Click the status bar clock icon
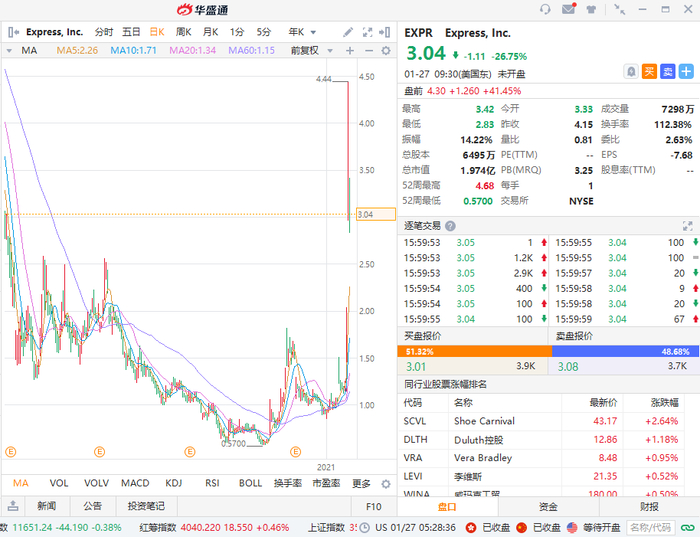 [365, 528]
